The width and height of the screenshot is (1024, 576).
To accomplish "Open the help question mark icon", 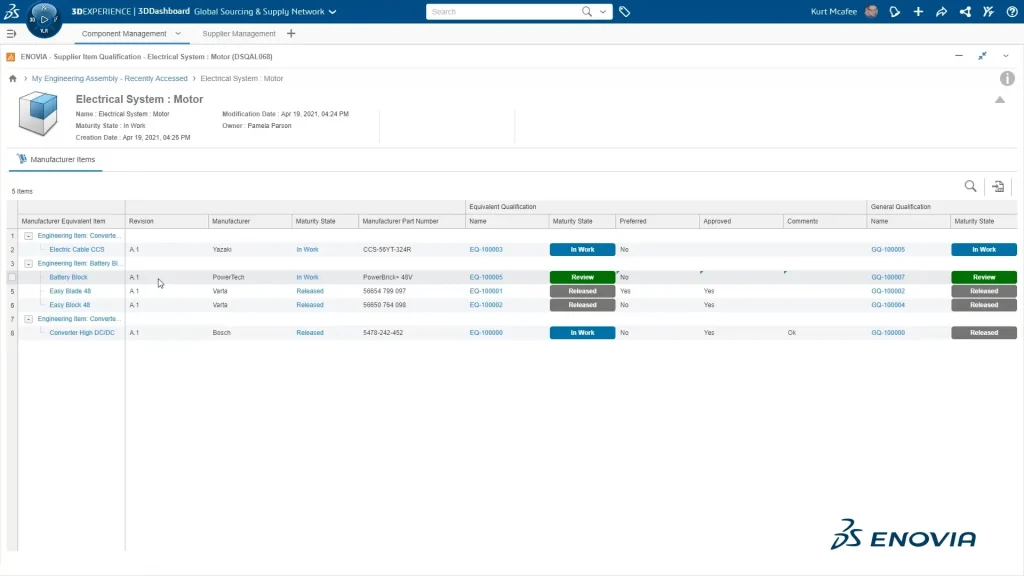I will click(1010, 12).
